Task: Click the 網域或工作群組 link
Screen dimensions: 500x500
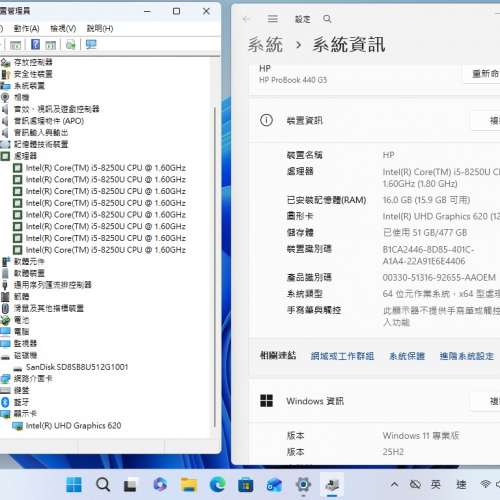Action: click(342, 356)
